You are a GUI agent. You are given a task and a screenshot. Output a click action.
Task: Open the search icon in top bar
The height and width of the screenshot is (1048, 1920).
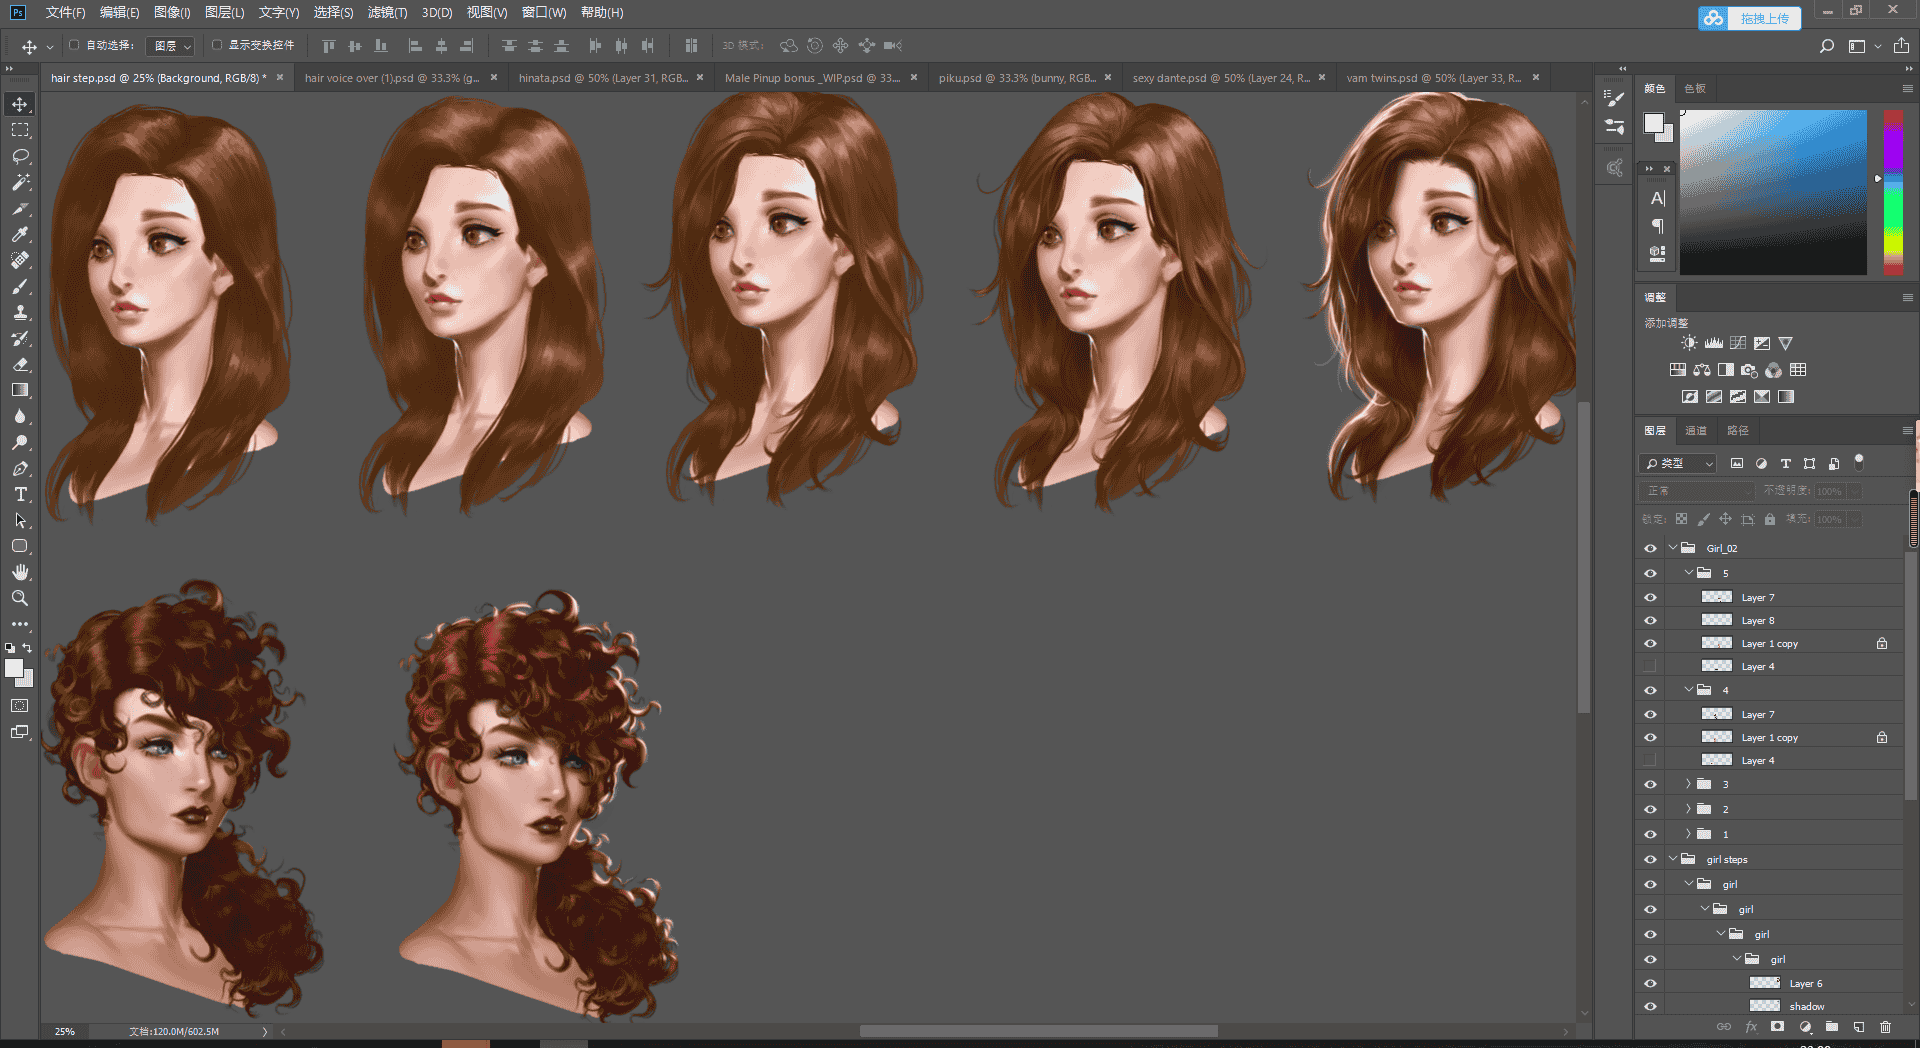1826,46
